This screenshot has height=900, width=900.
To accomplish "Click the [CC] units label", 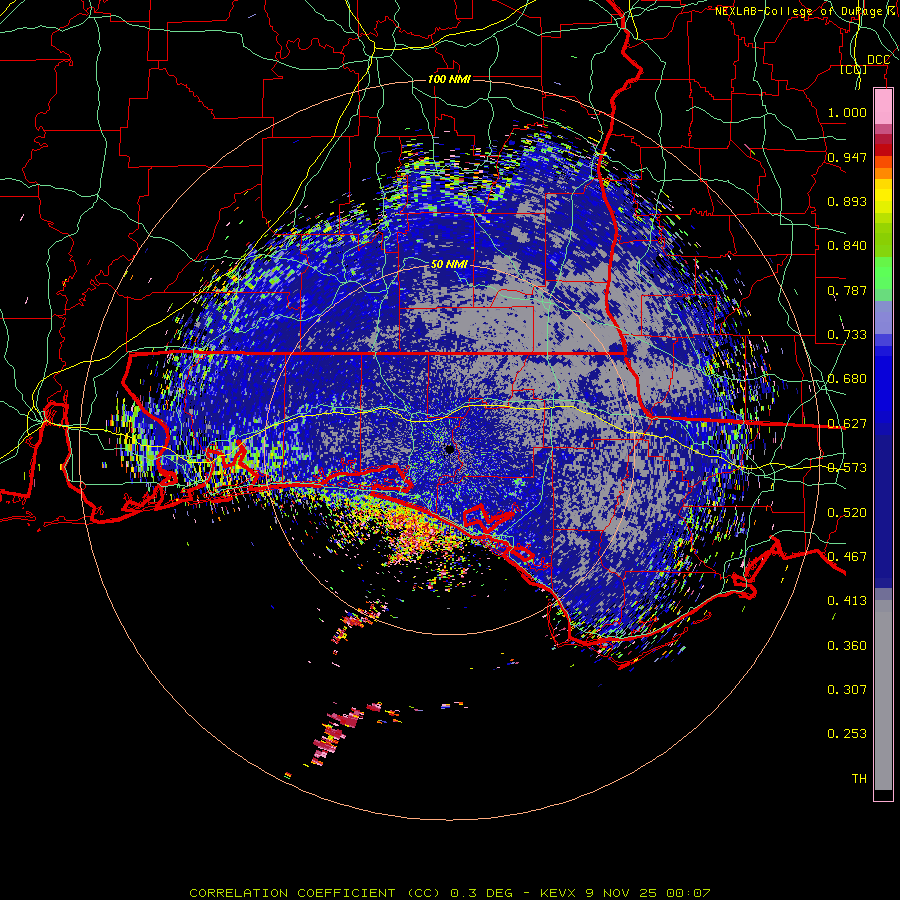I will (854, 69).
